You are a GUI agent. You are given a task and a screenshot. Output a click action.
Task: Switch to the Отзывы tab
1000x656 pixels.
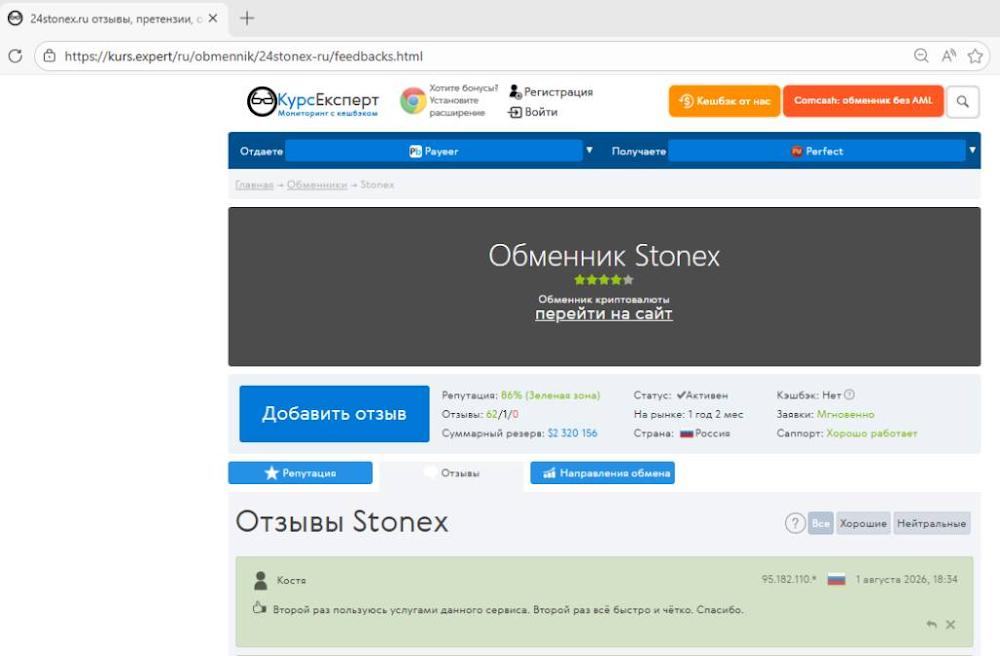452,473
